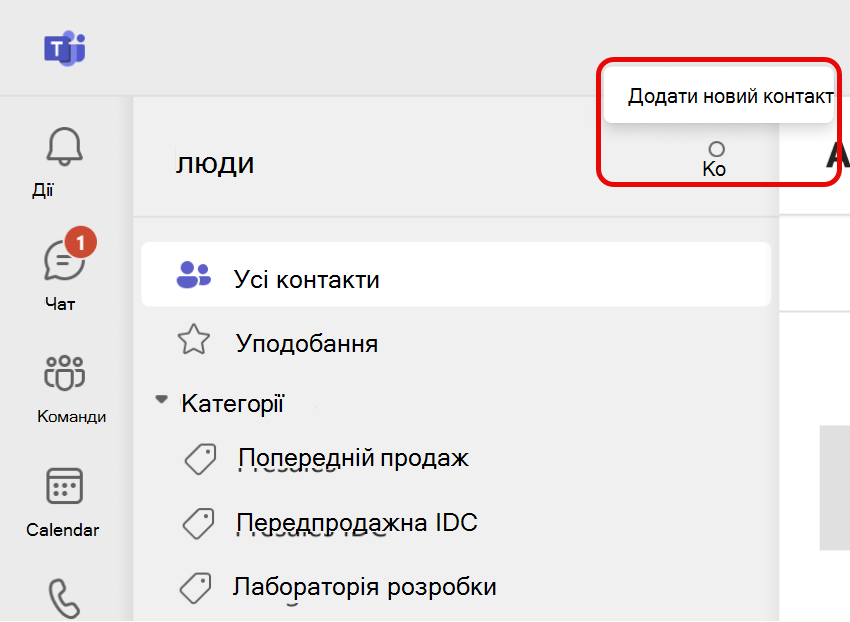Click the red 1 badge on Чат
Viewport: 850px width, 622px height.
click(81, 242)
